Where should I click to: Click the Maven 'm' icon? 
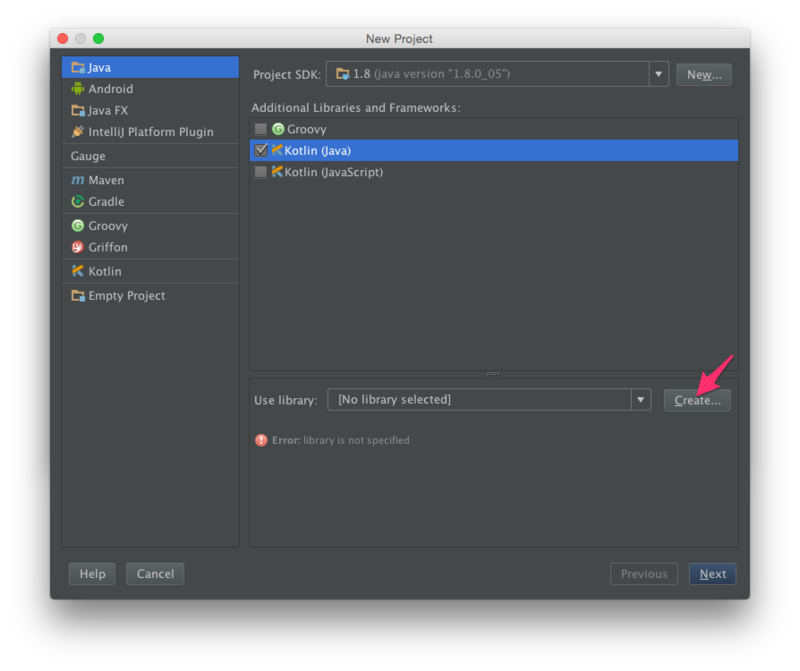[x=78, y=180]
